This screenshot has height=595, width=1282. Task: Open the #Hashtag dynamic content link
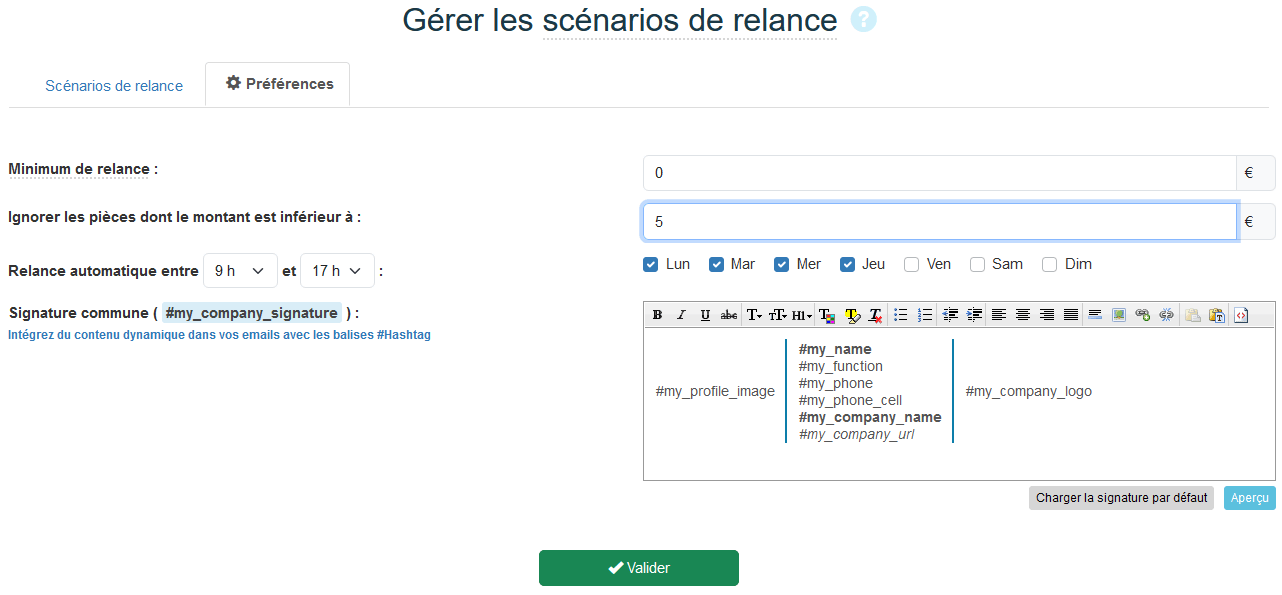[x=219, y=335]
